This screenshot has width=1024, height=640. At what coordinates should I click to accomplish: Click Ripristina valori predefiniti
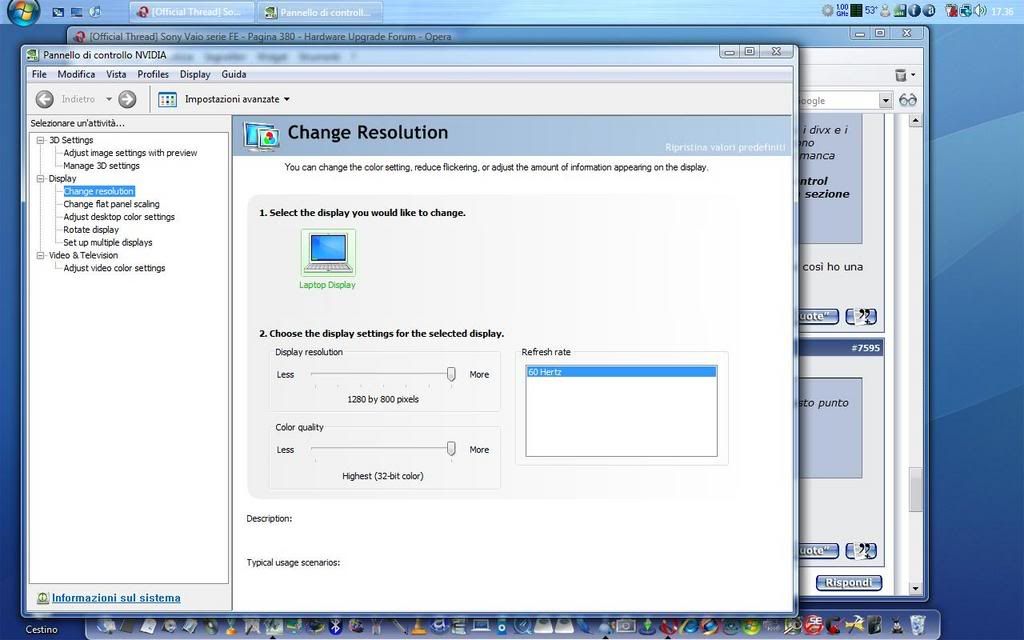click(x=725, y=147)
